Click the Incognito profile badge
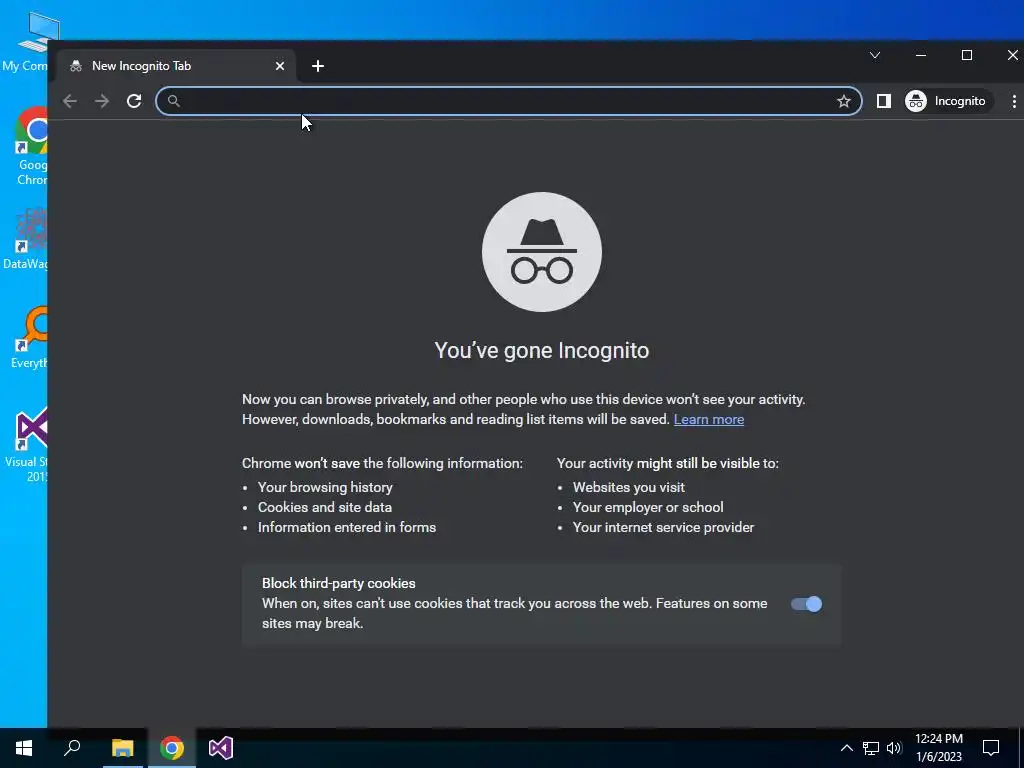 (x=946, y=101)
